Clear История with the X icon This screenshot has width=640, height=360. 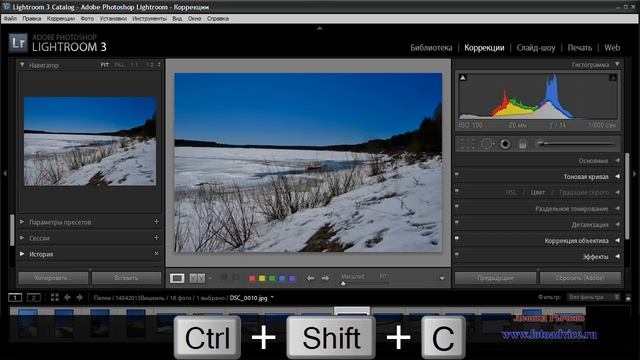click(x=156, y=253)
